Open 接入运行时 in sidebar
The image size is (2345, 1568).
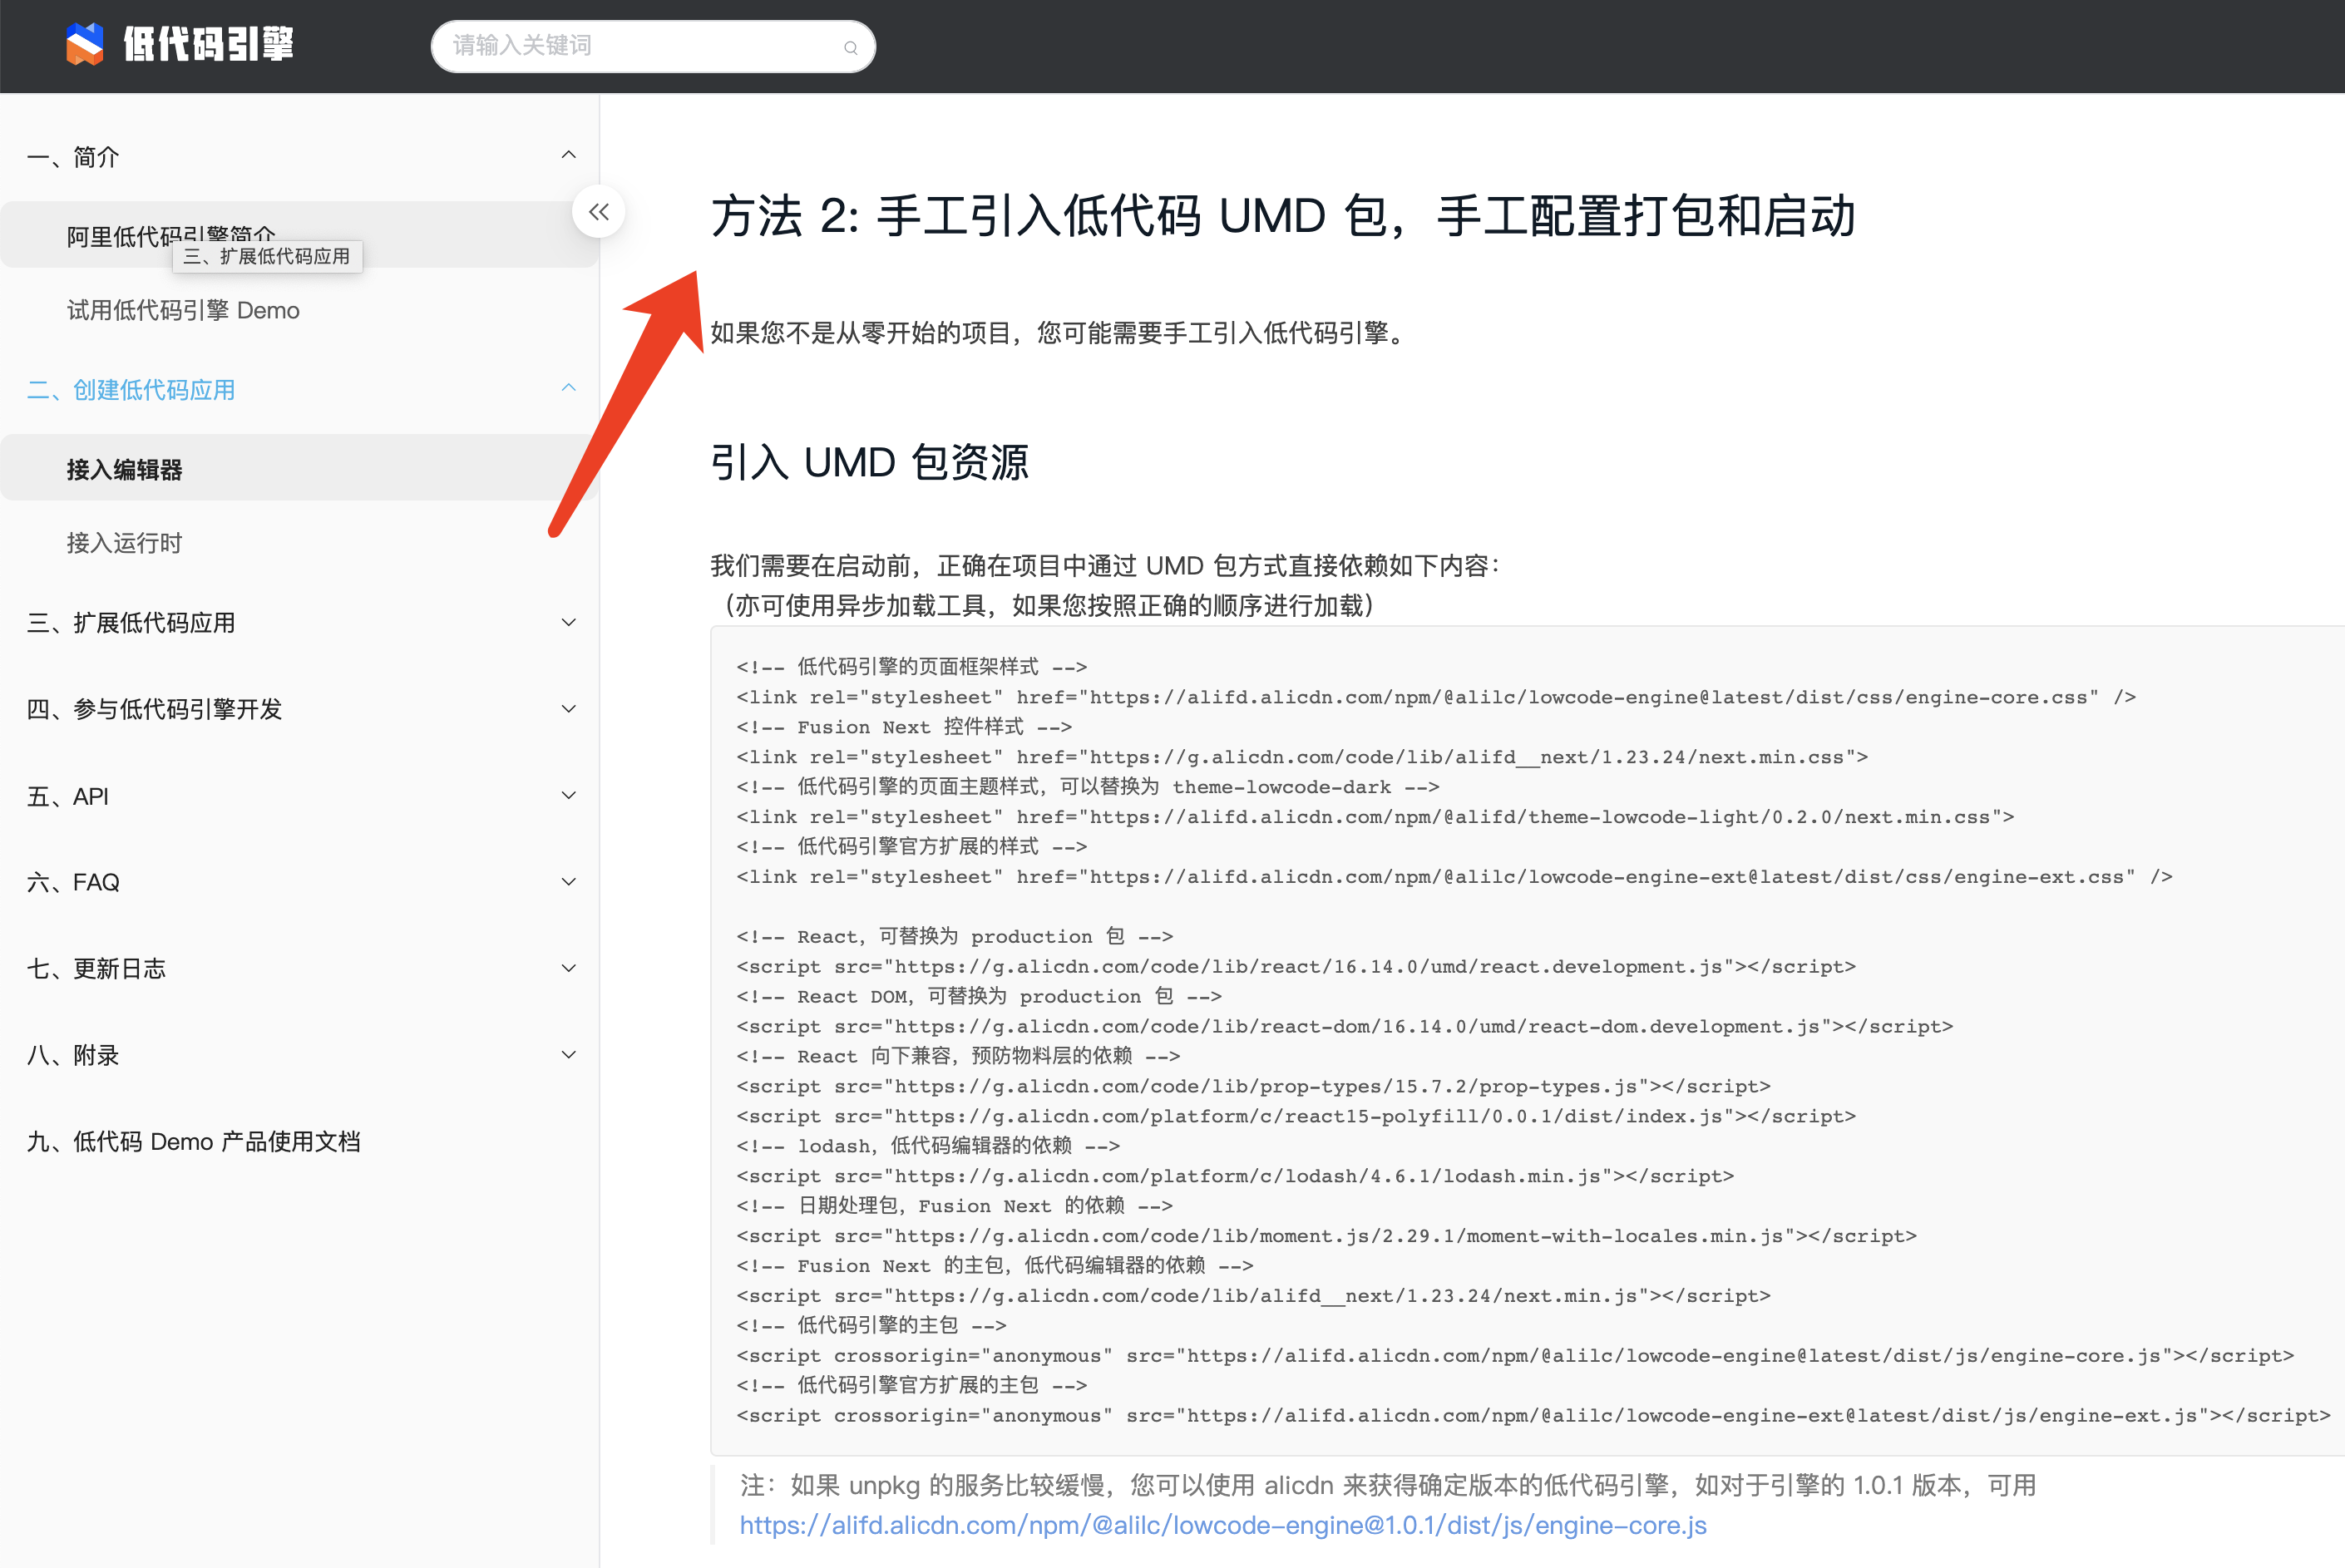point(124,542)
